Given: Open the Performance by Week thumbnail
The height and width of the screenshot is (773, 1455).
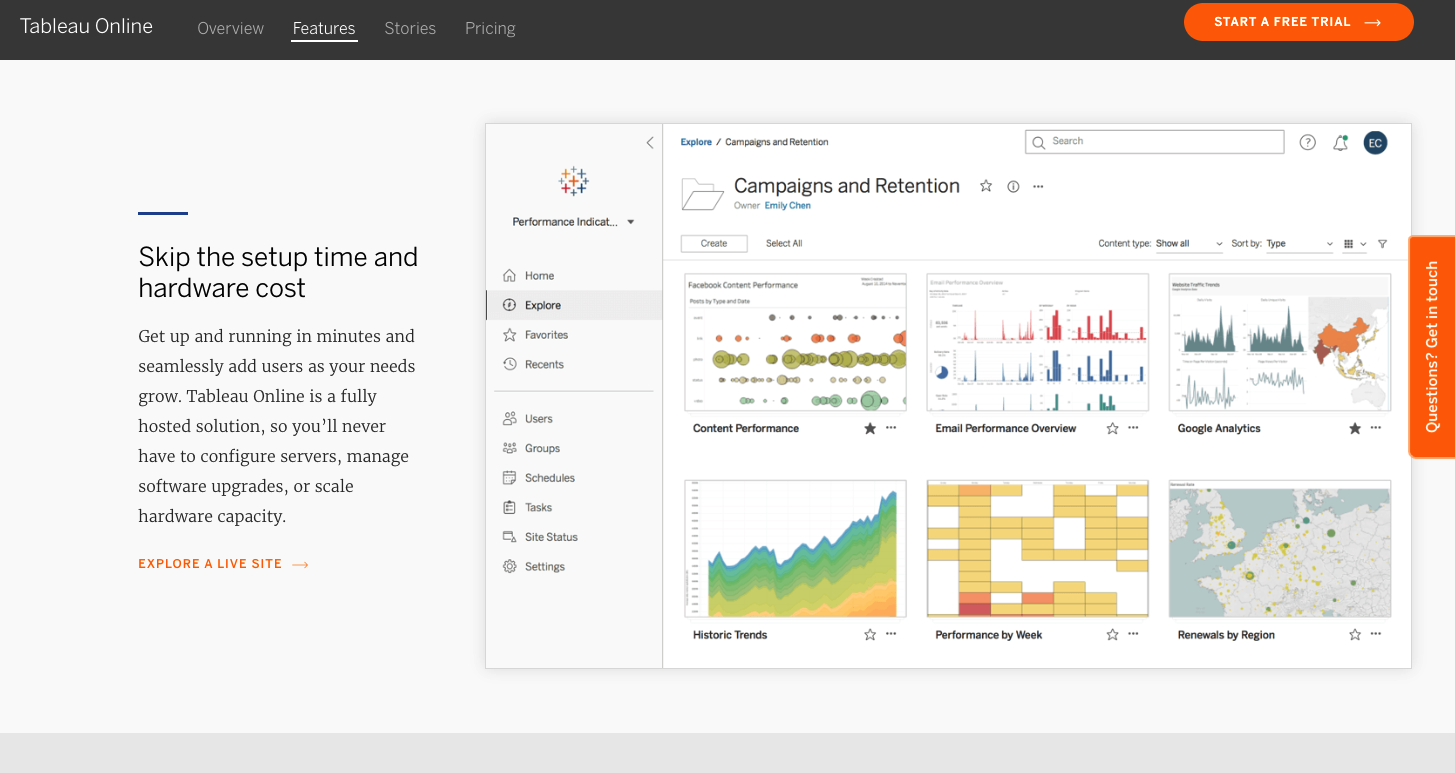Looking at the screenshot, I should pos(1038,548).
